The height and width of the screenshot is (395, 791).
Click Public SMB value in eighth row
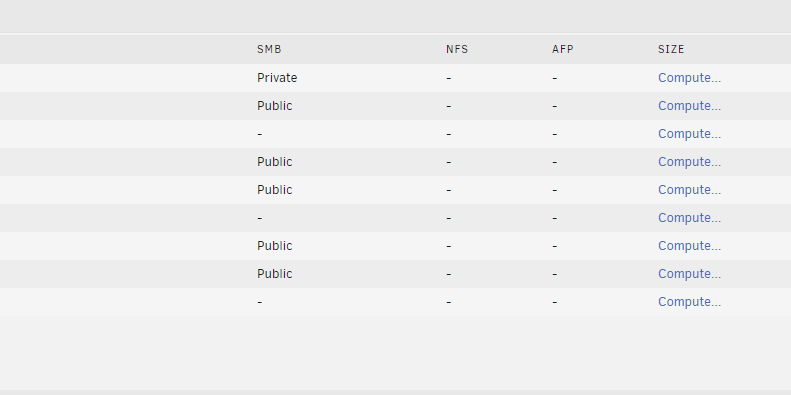(x=274, y=274)
